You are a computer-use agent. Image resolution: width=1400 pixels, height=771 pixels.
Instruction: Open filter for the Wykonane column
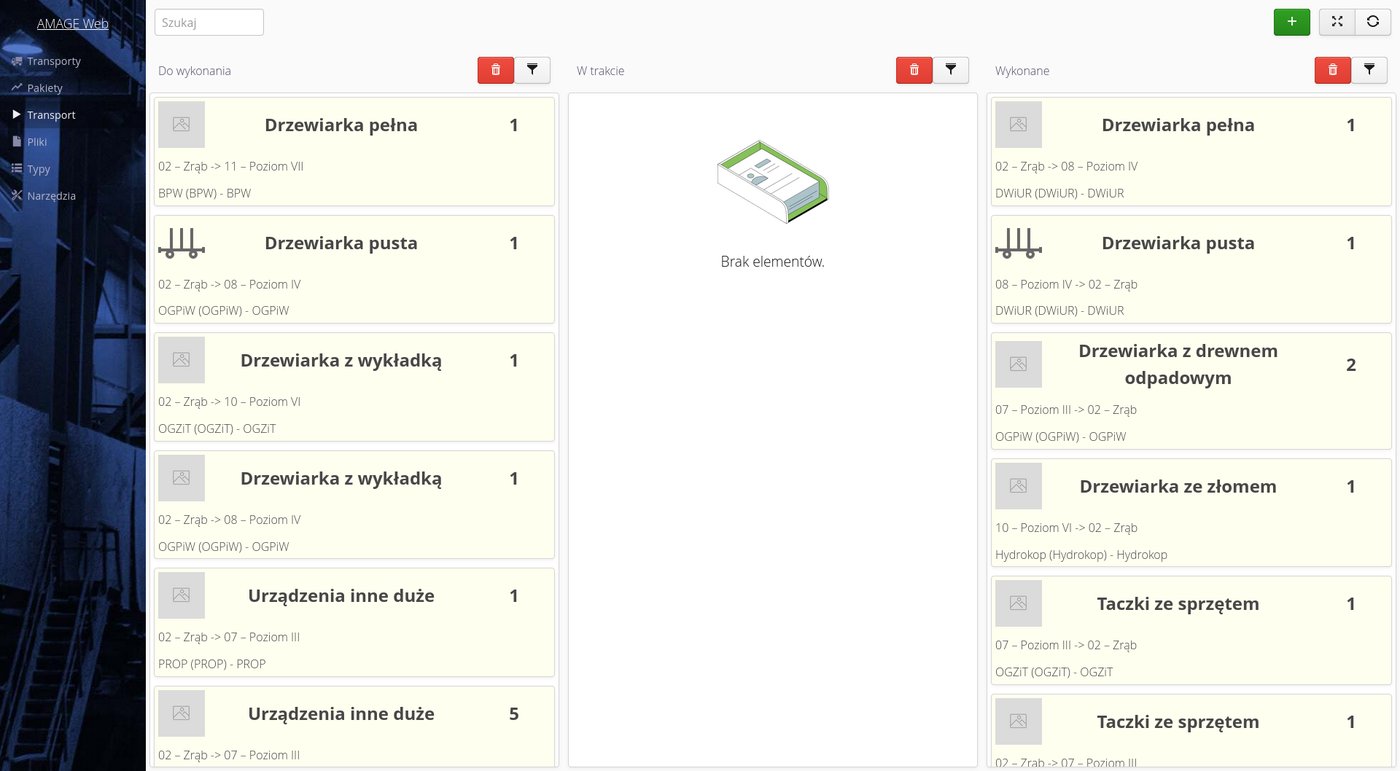tap(1369, 69)
